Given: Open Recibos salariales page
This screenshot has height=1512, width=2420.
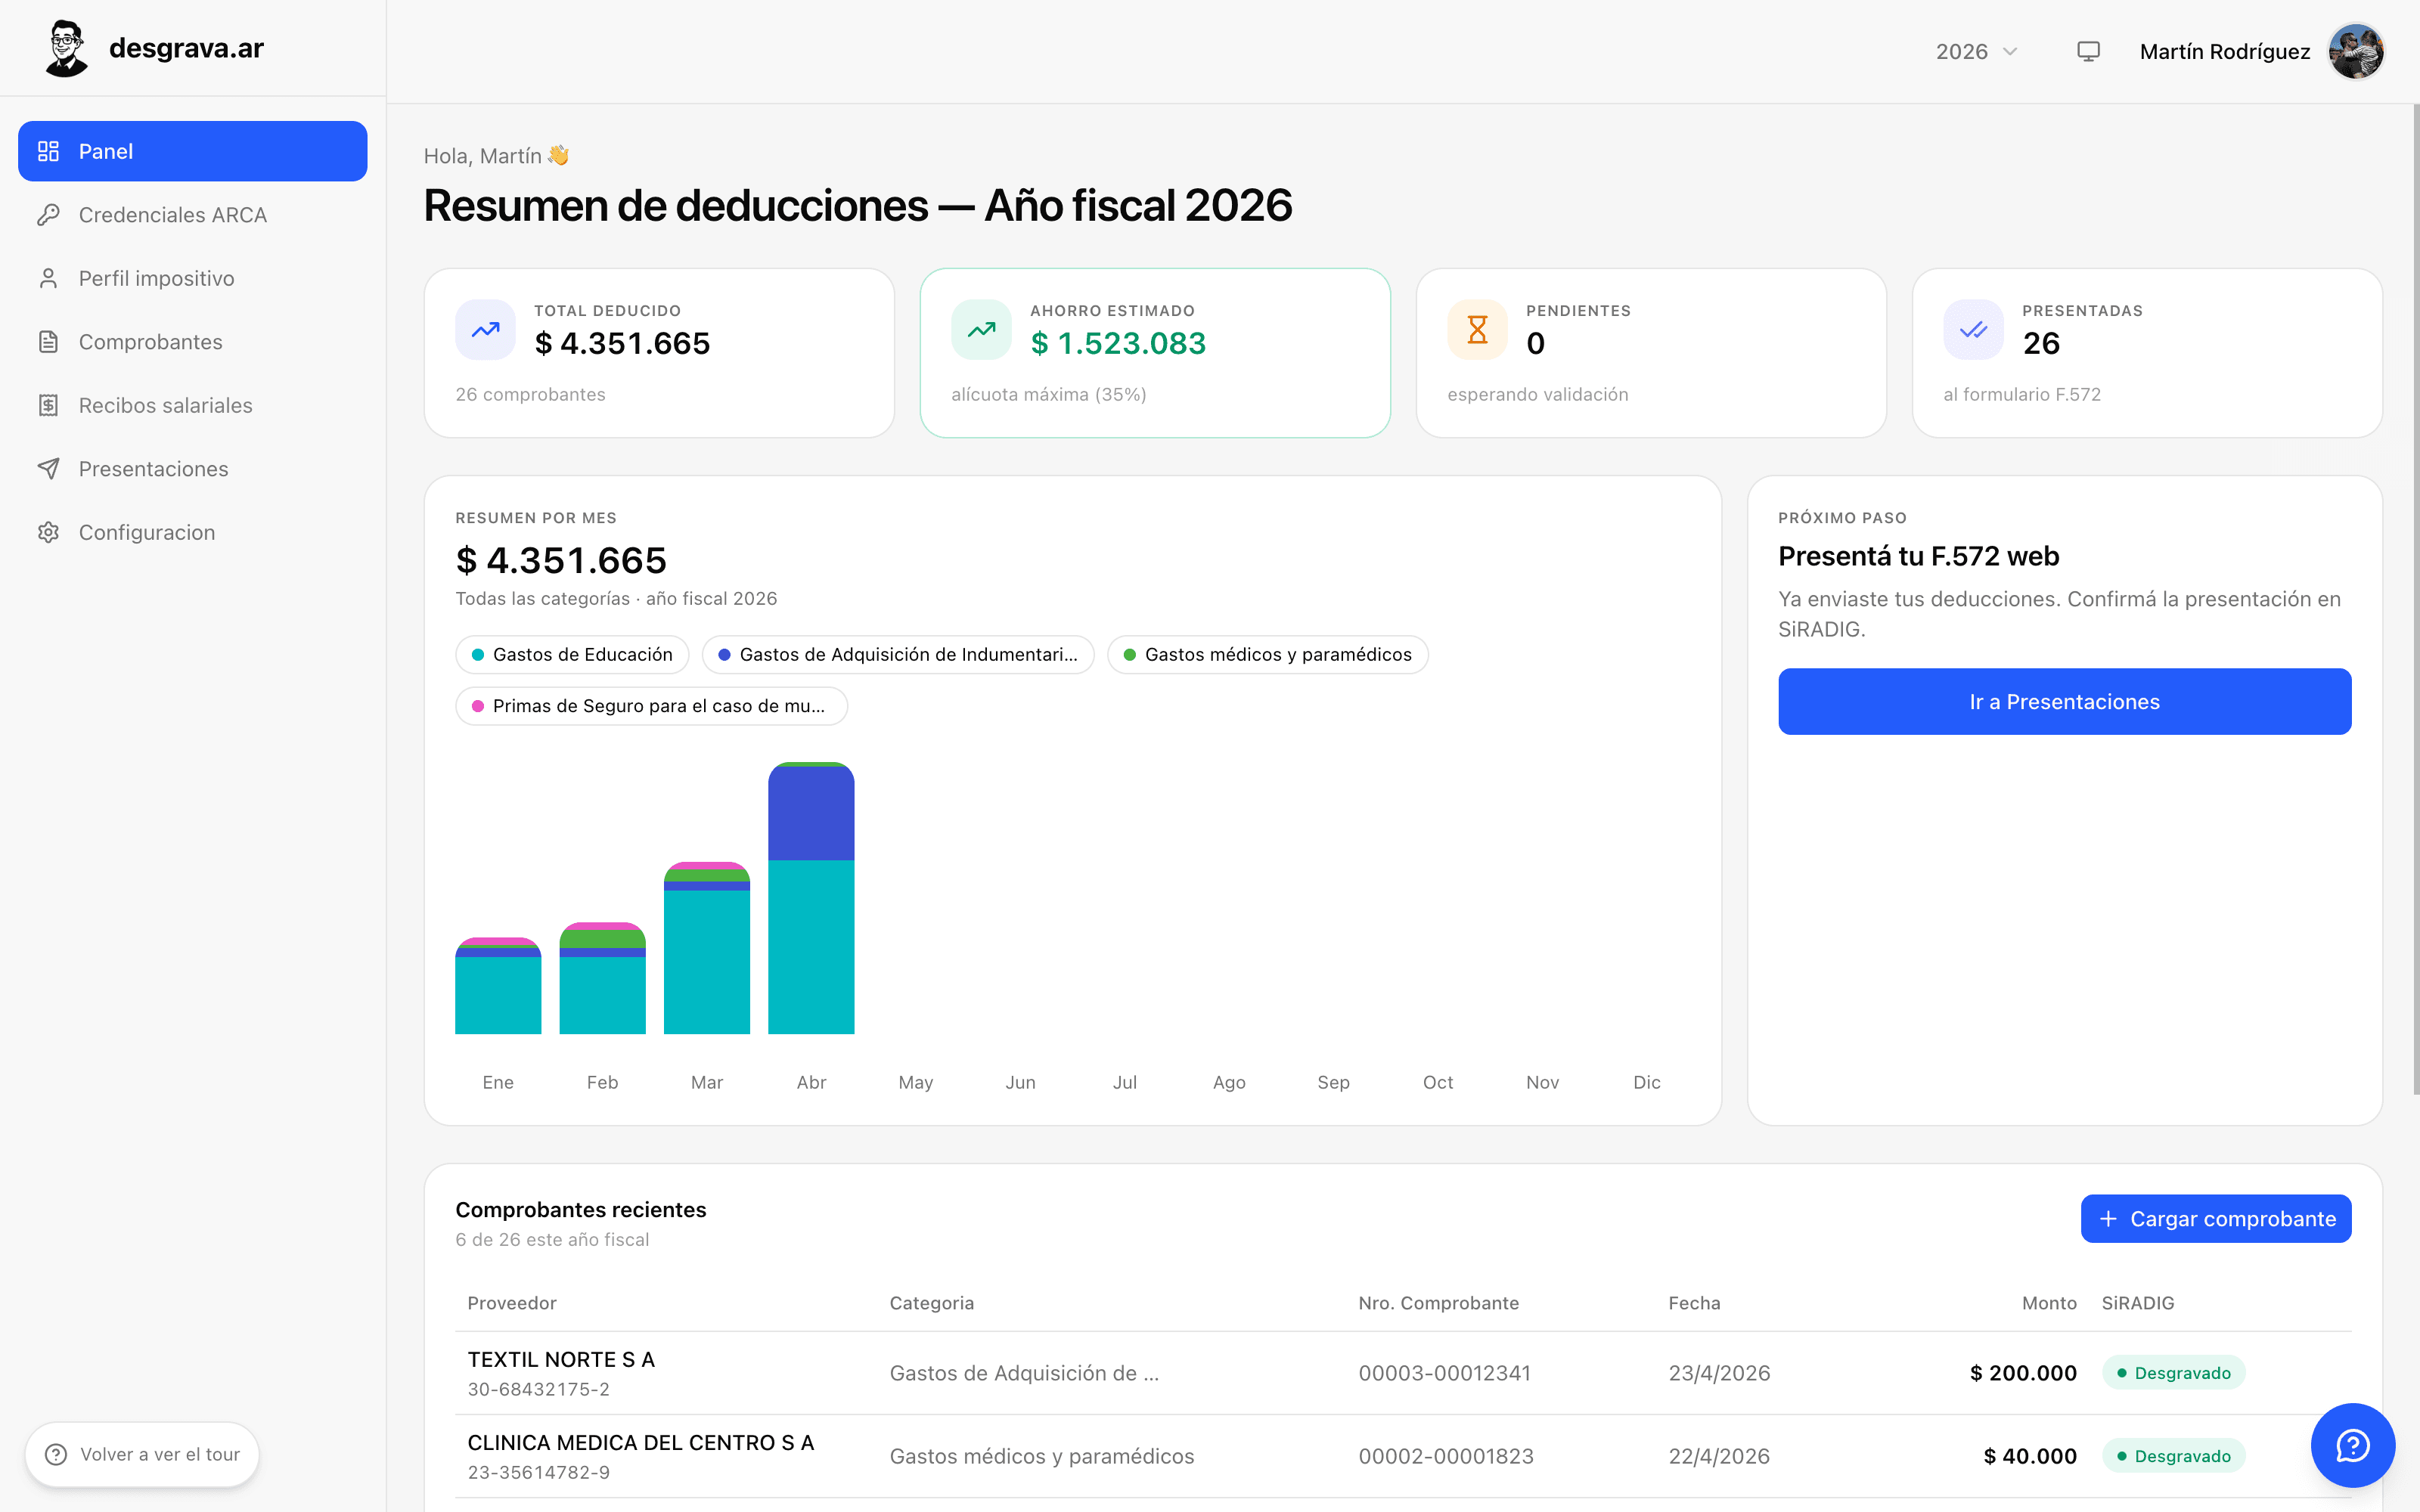Looking at the screenshot, I should click(193, 405).
